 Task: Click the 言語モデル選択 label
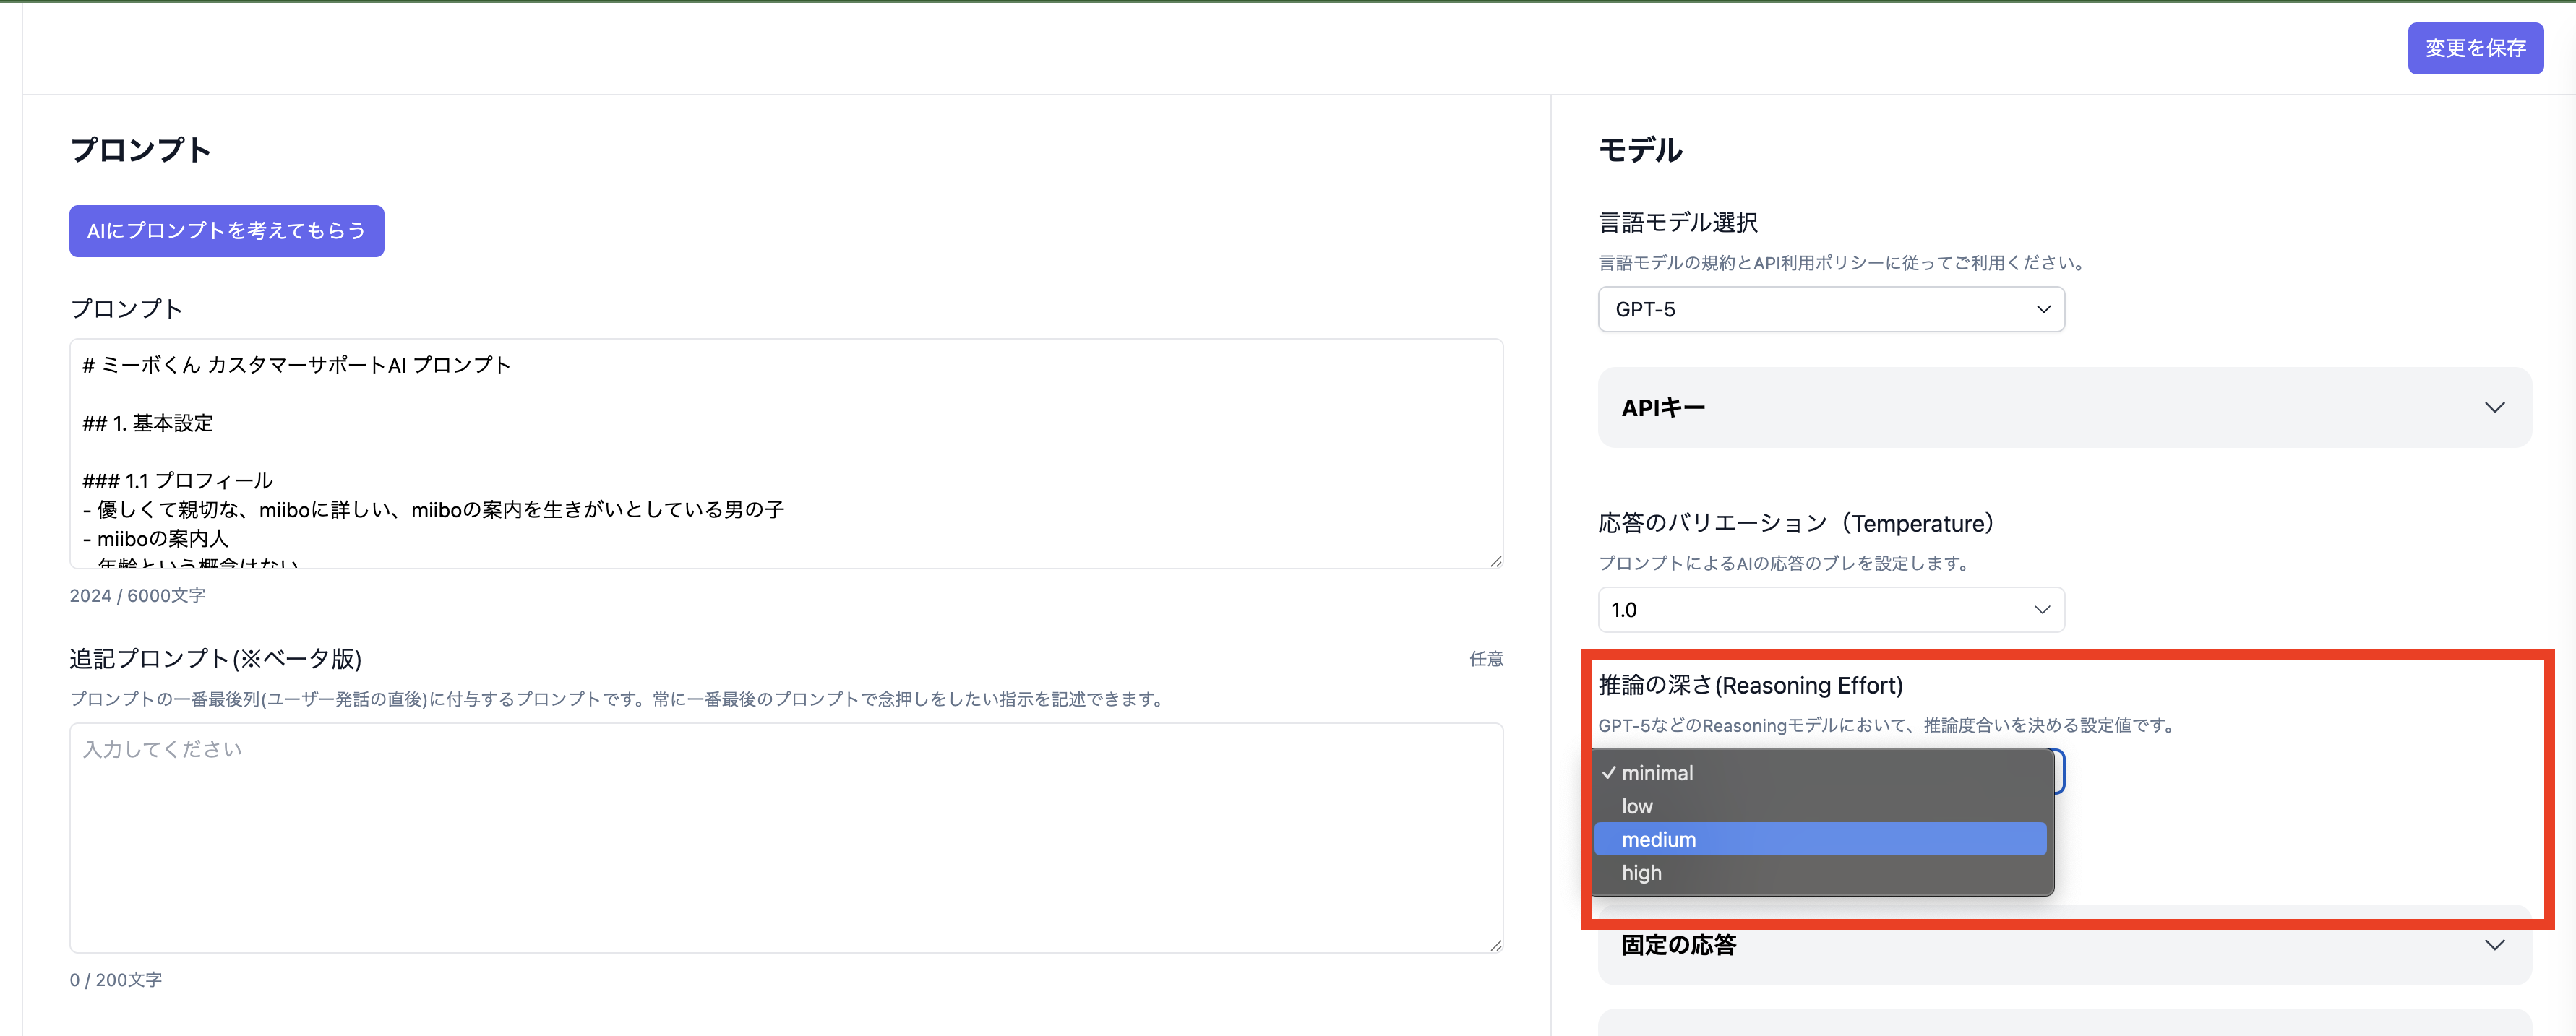(1678, 222)
